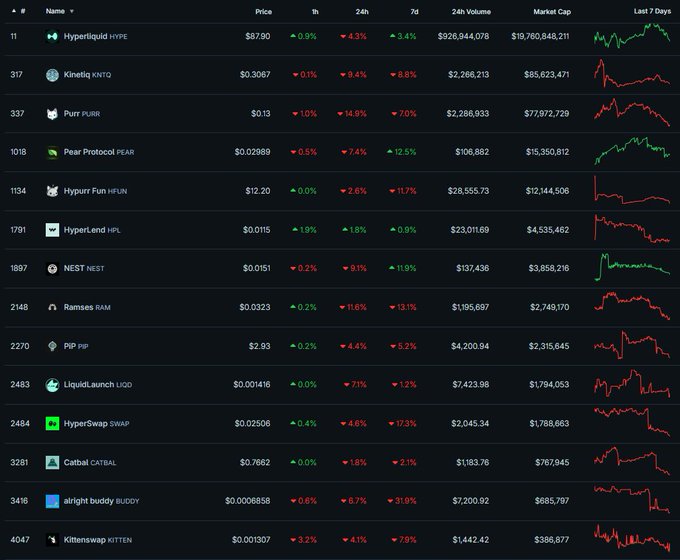680x560 pixels.
Task: Click Hypurr Fun price $12.20
Action: [x=258, y=191]
